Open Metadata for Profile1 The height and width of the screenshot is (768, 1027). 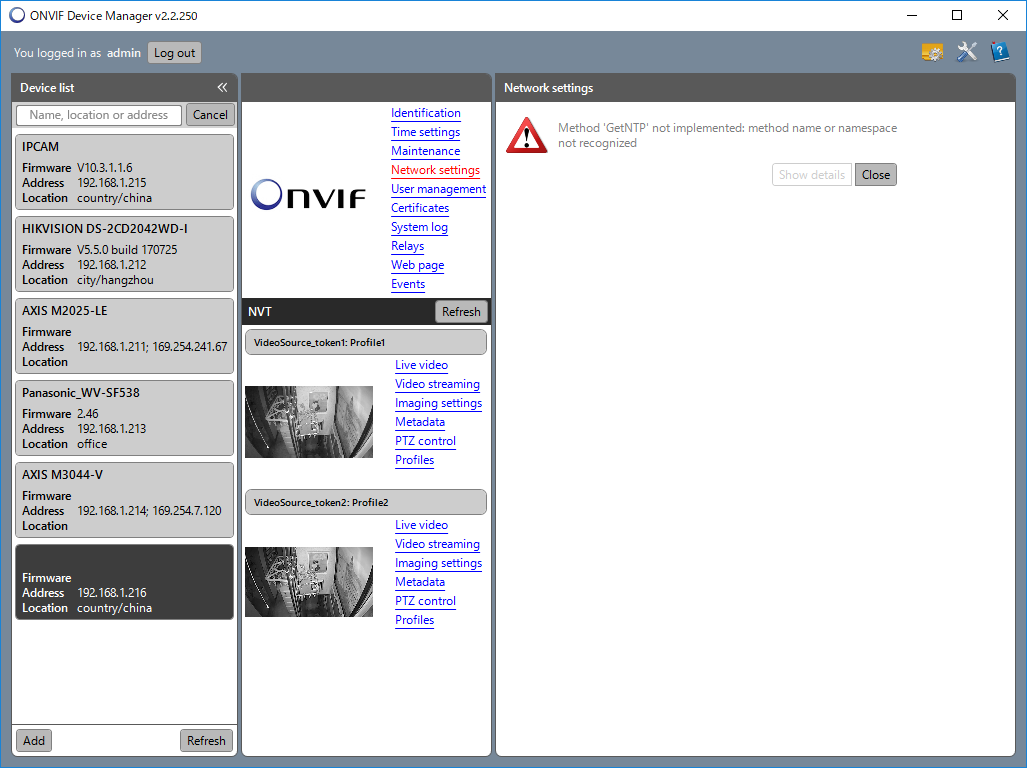(x=420, y=422)
